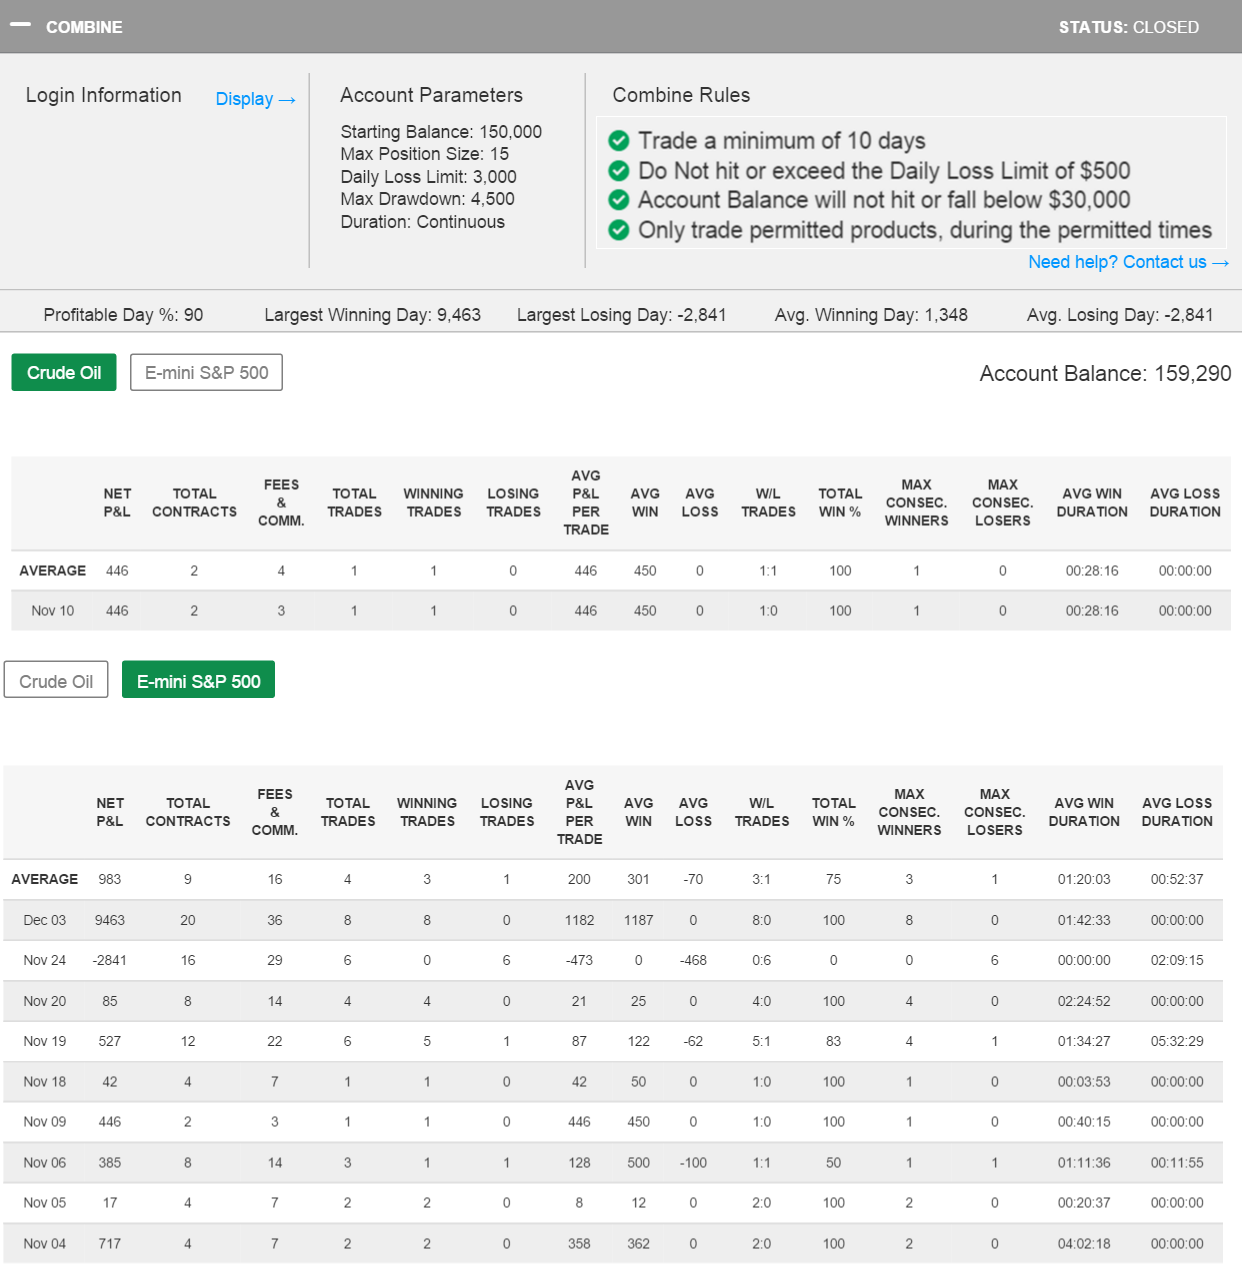This screenshot has height=1267, width=1242.
Task: Collapse the COMBINE panel with minus icon
Action: click(x=20, y=26)
